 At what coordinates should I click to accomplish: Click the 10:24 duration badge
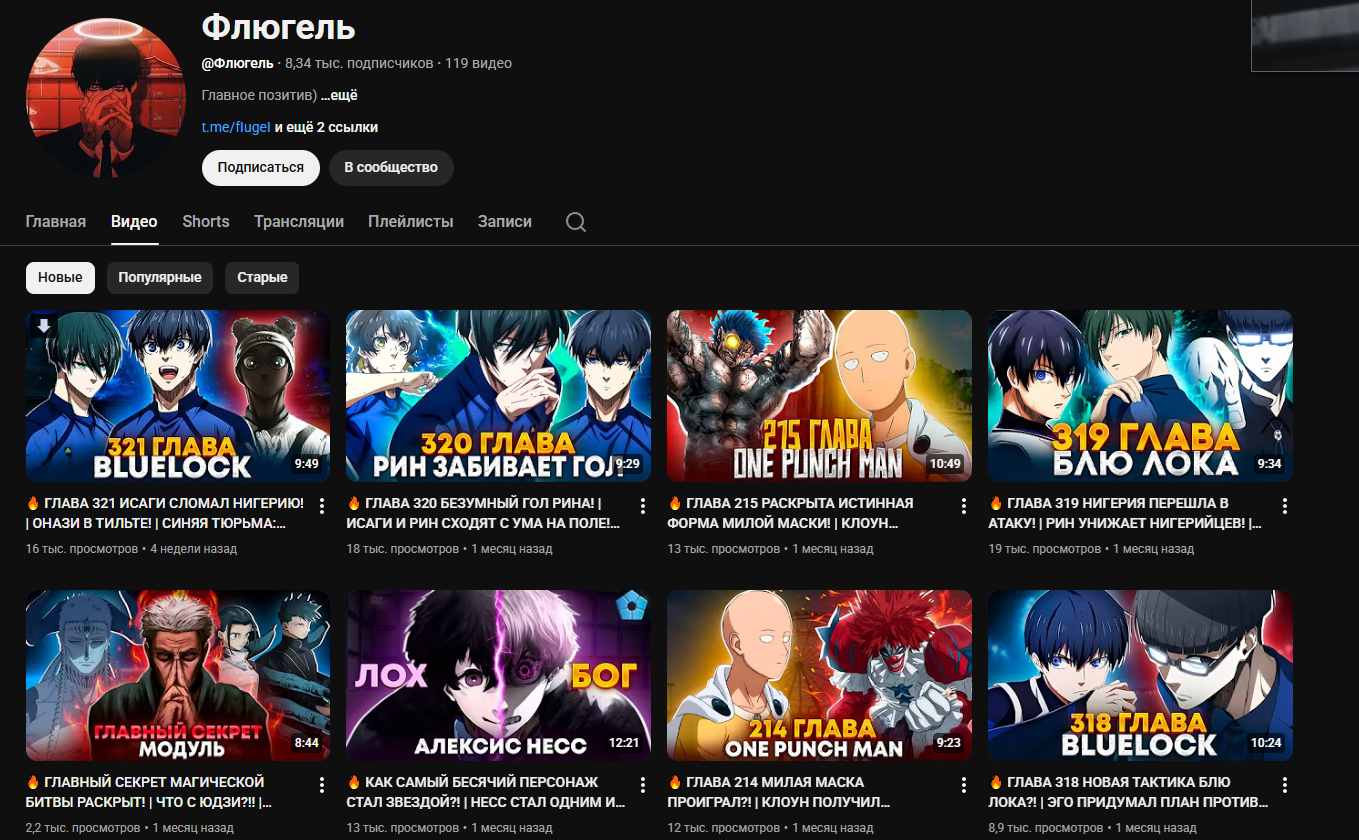click(1266, 743)
